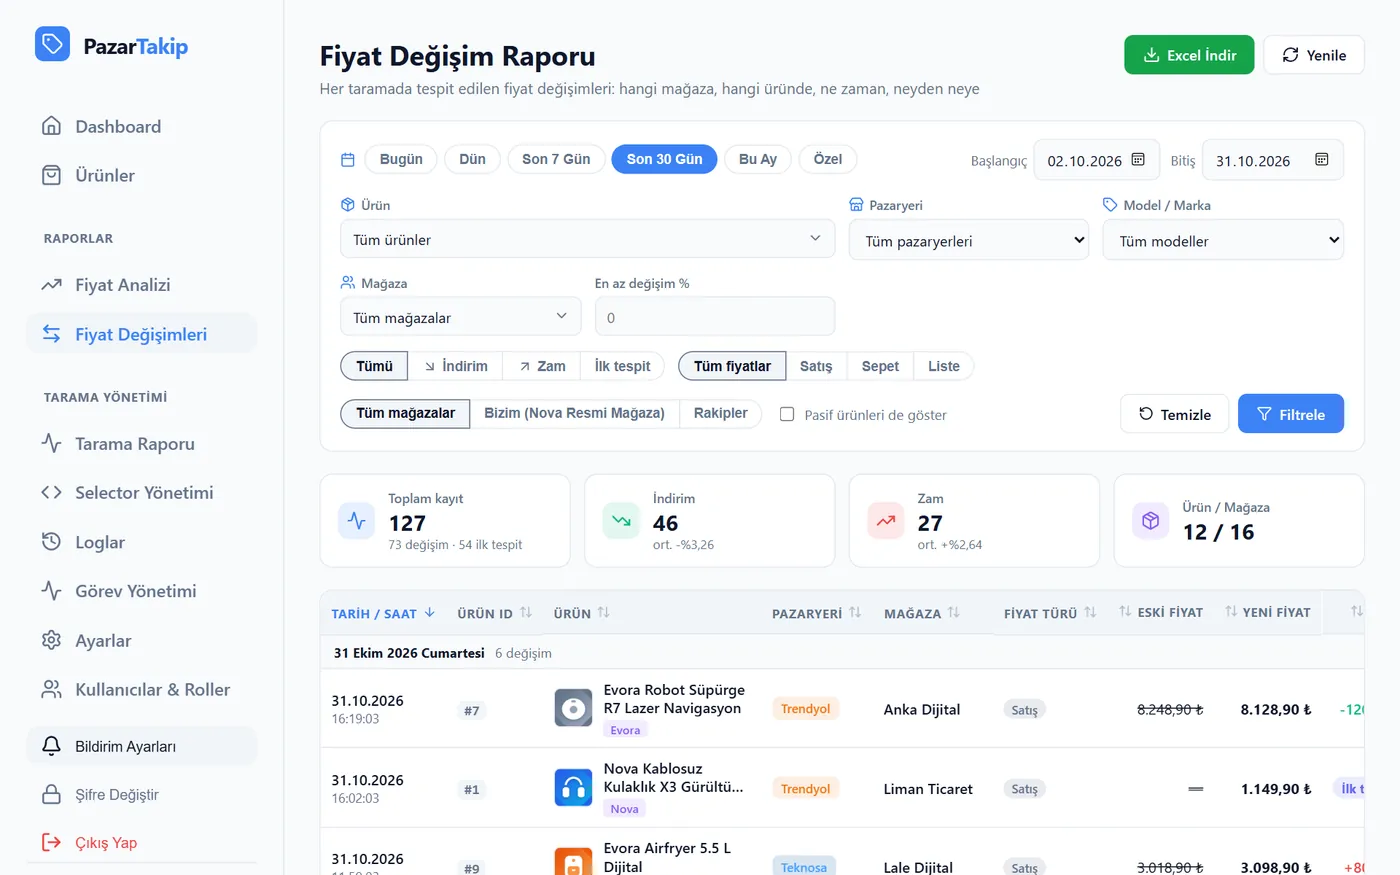Open the calendar icon in Bitiş date field

pos(1322,160)
